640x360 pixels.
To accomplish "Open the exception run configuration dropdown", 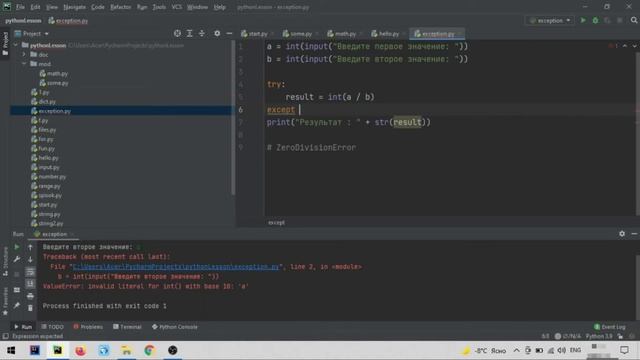I will (550, 20).
